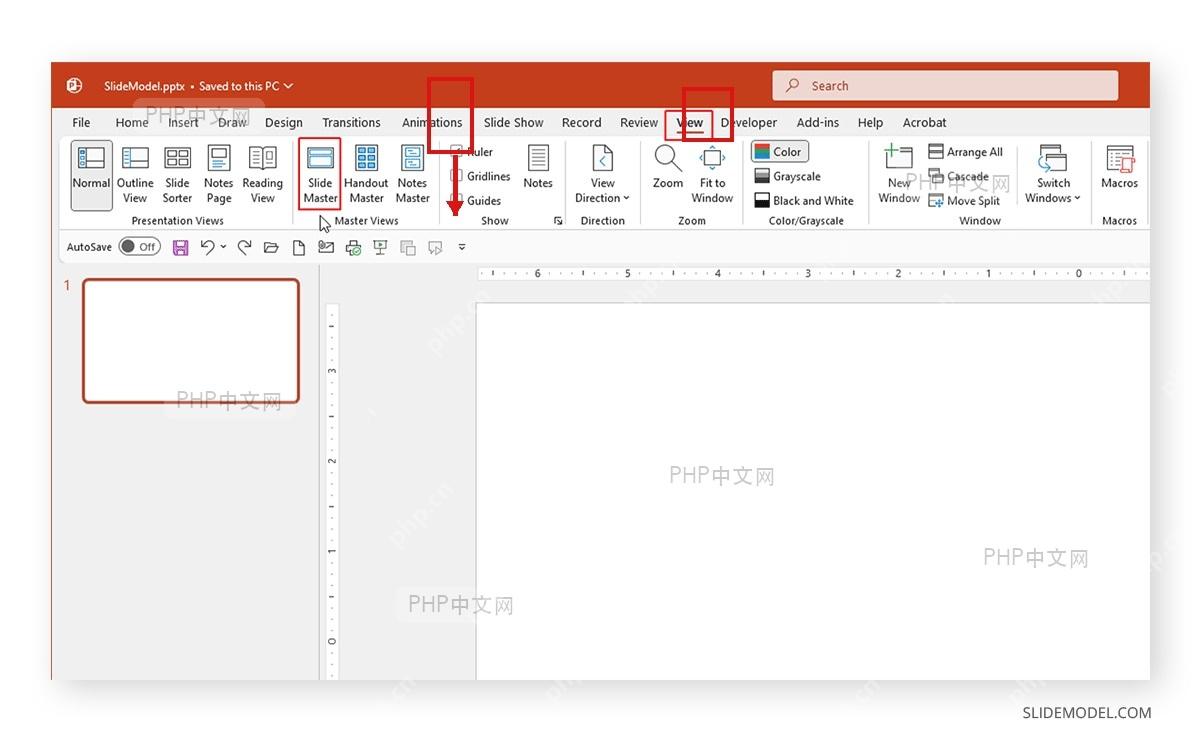This screenshot has width=1200, height=743.
Task: Open the Show group dialog launcher
Action: tap(558, 221)
